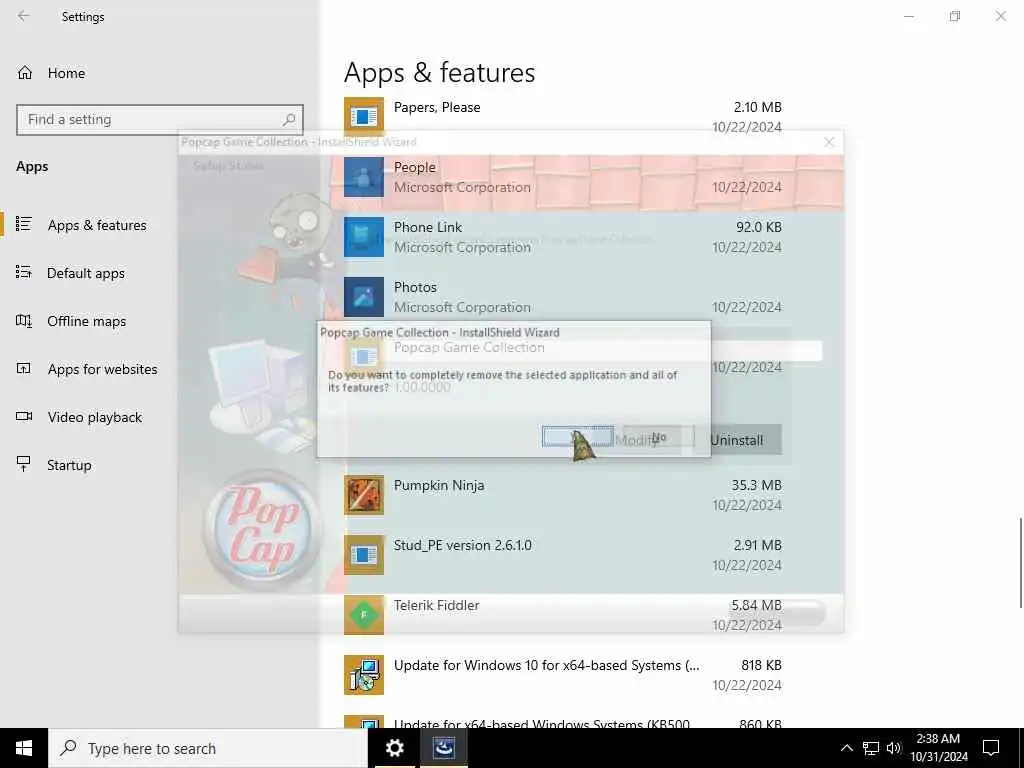Click the Stud_PE app icon
The width and height of the screenshot is (1024, 768).
tap(364, 555)
